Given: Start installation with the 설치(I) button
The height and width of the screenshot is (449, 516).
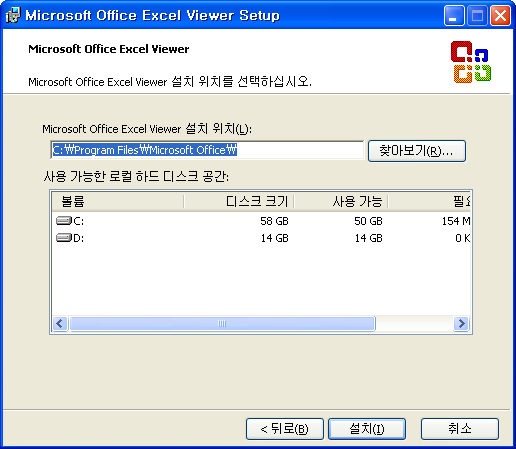Looking at the screenshot, I should [x=367, y=429].
